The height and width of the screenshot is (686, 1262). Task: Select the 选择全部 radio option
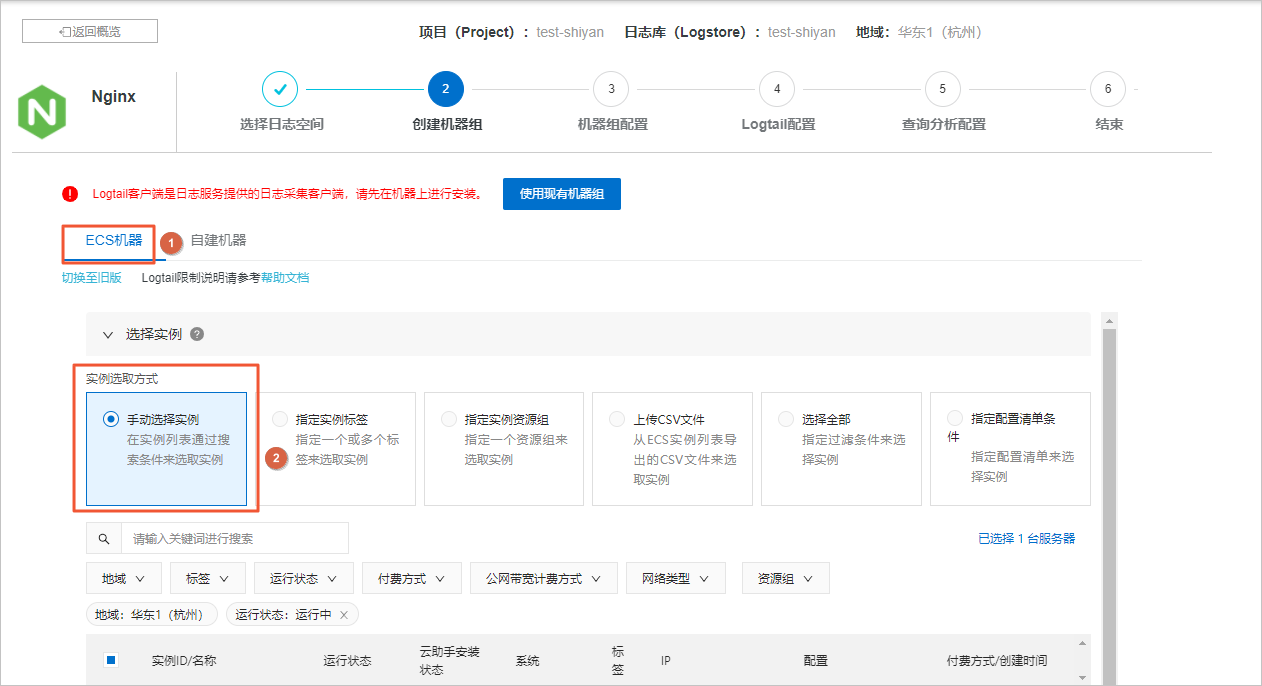(x=786, y=420)
